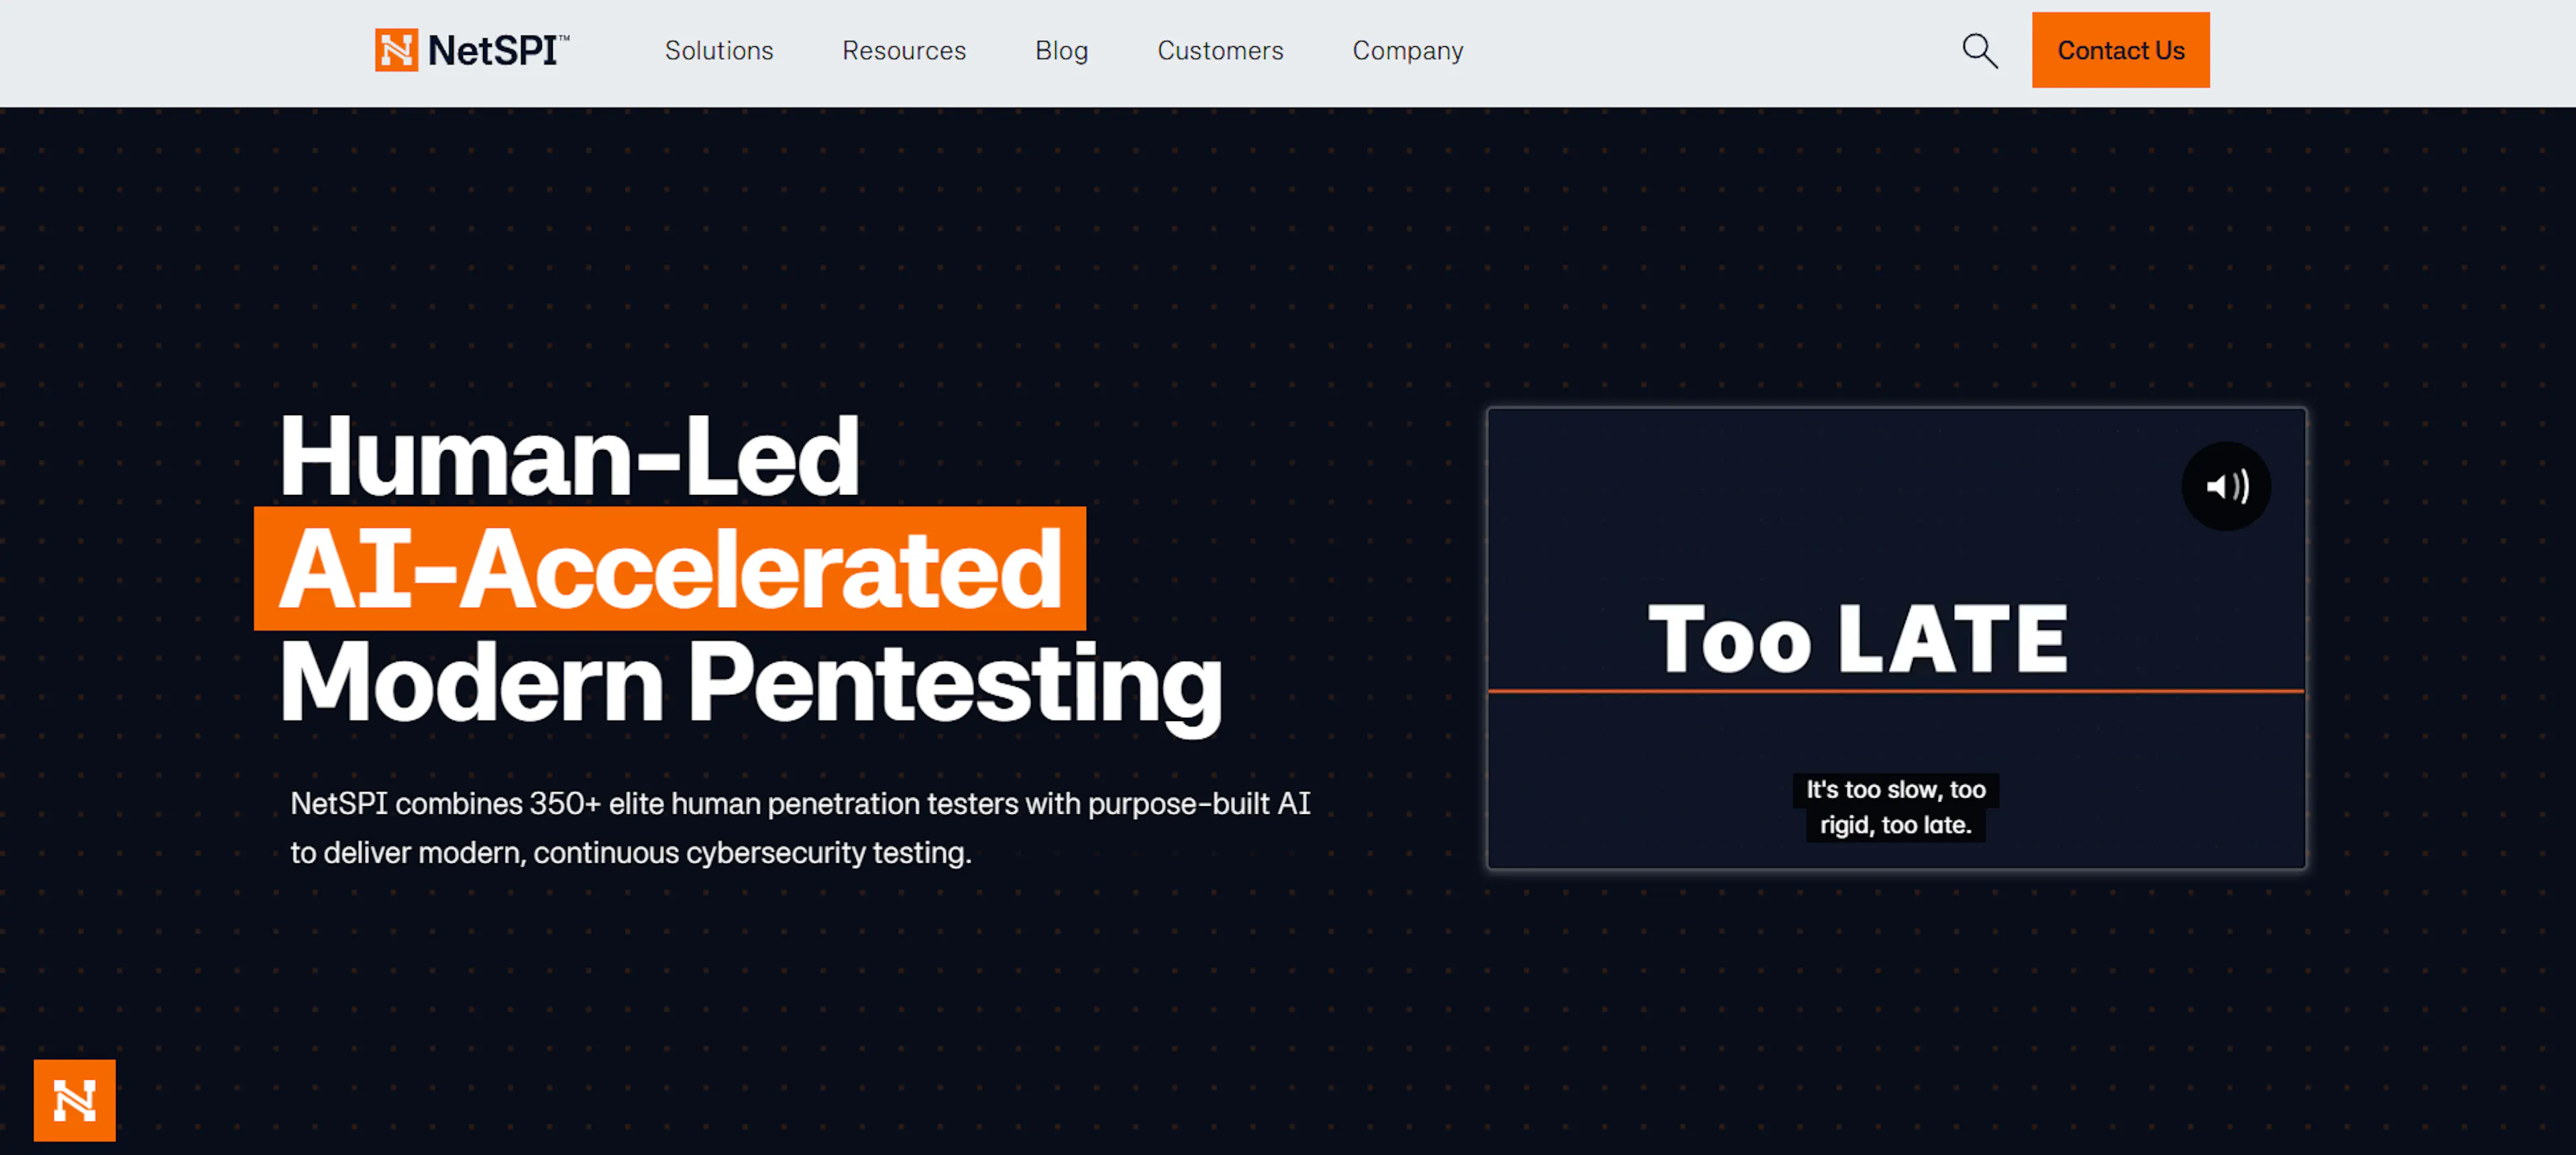Open the Customers menu

(x=1220, y=50)
